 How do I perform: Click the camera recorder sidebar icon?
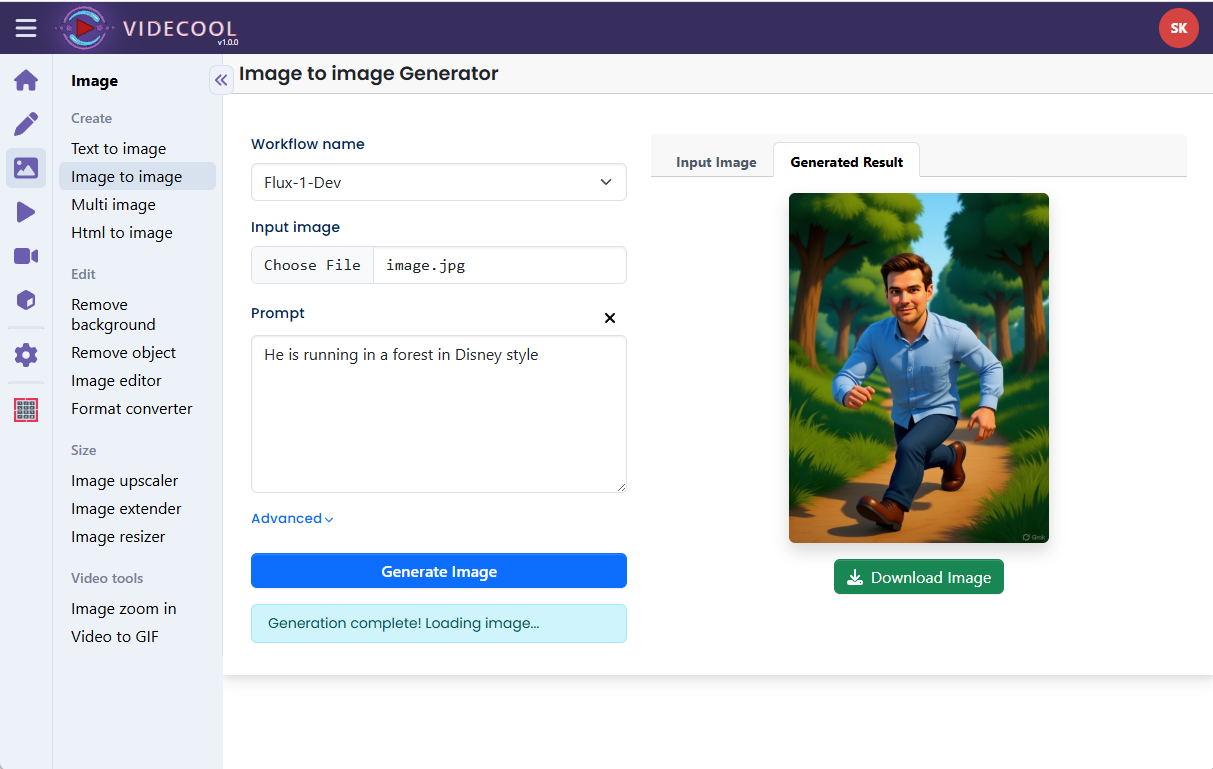click(x=26, y=256)
